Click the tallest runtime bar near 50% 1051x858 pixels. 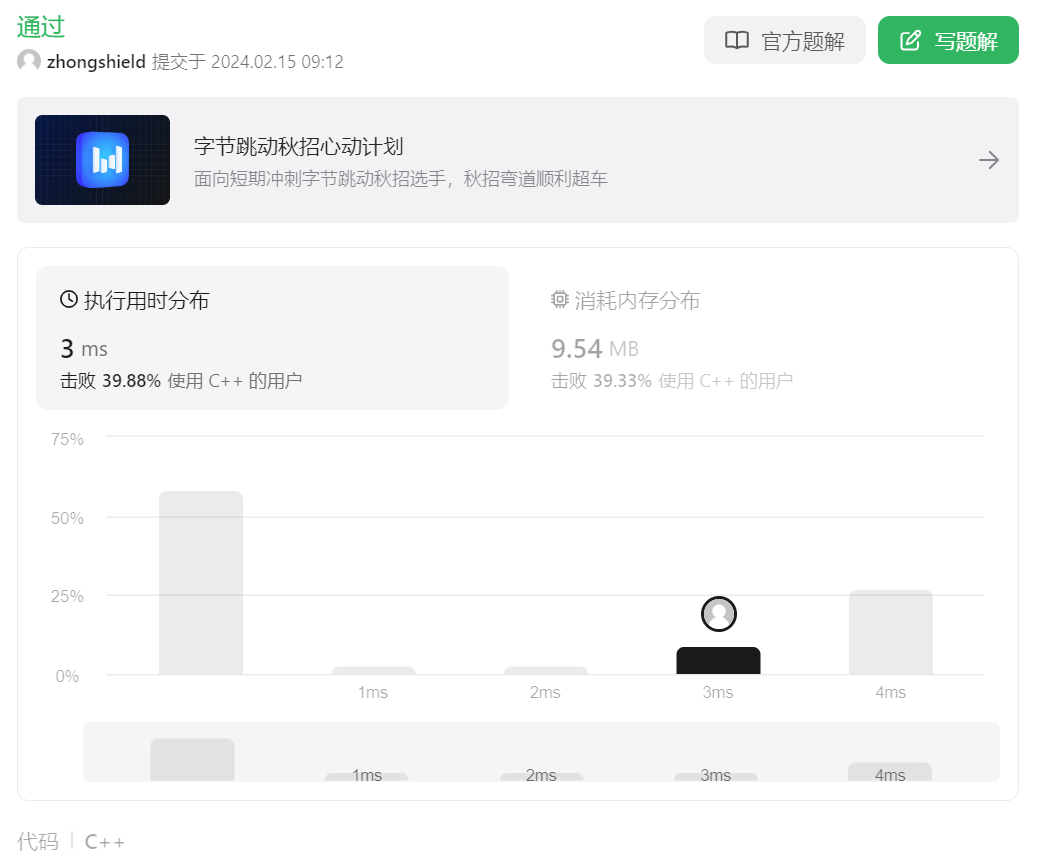(201, 583)
